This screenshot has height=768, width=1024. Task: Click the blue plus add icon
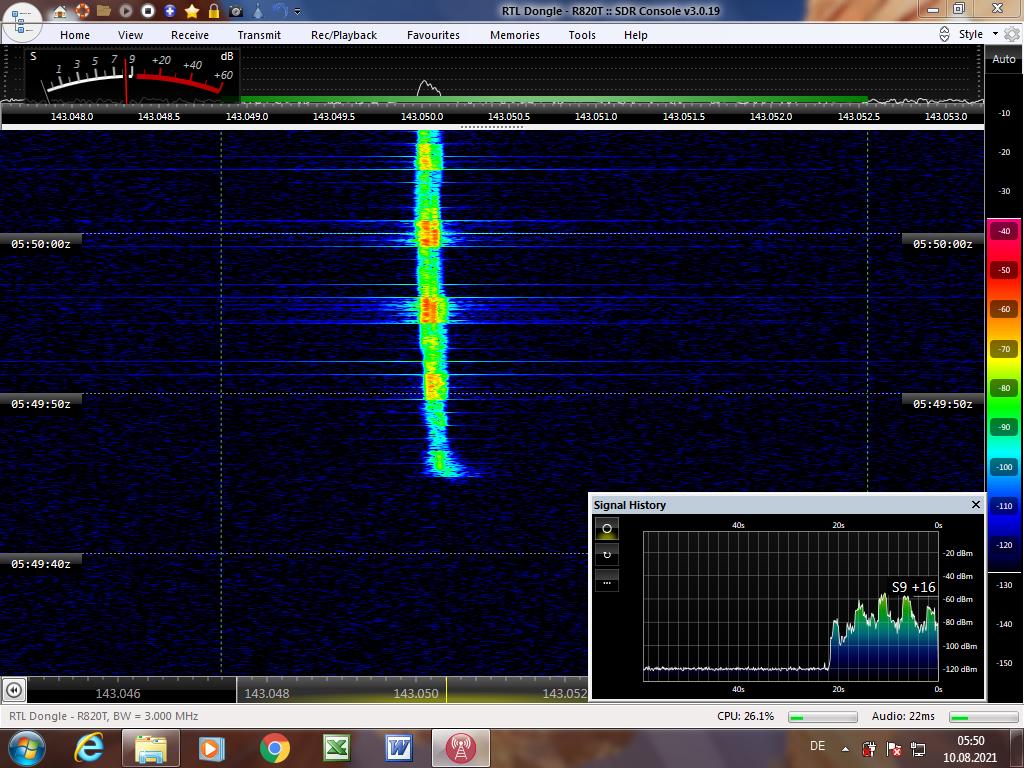(x=170, y=11)
